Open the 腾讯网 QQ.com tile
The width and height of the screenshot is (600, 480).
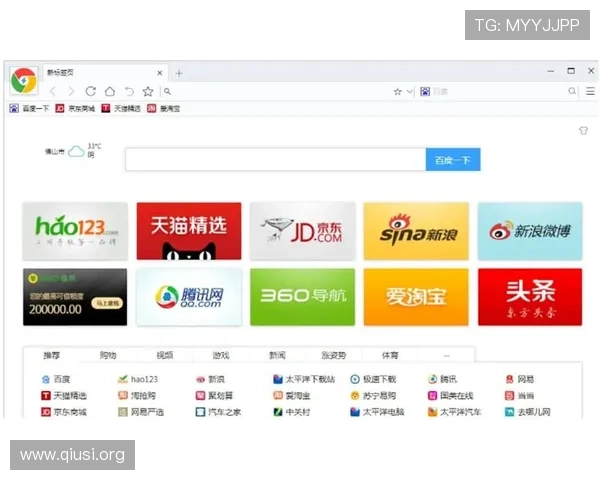[x=189, y=297]
